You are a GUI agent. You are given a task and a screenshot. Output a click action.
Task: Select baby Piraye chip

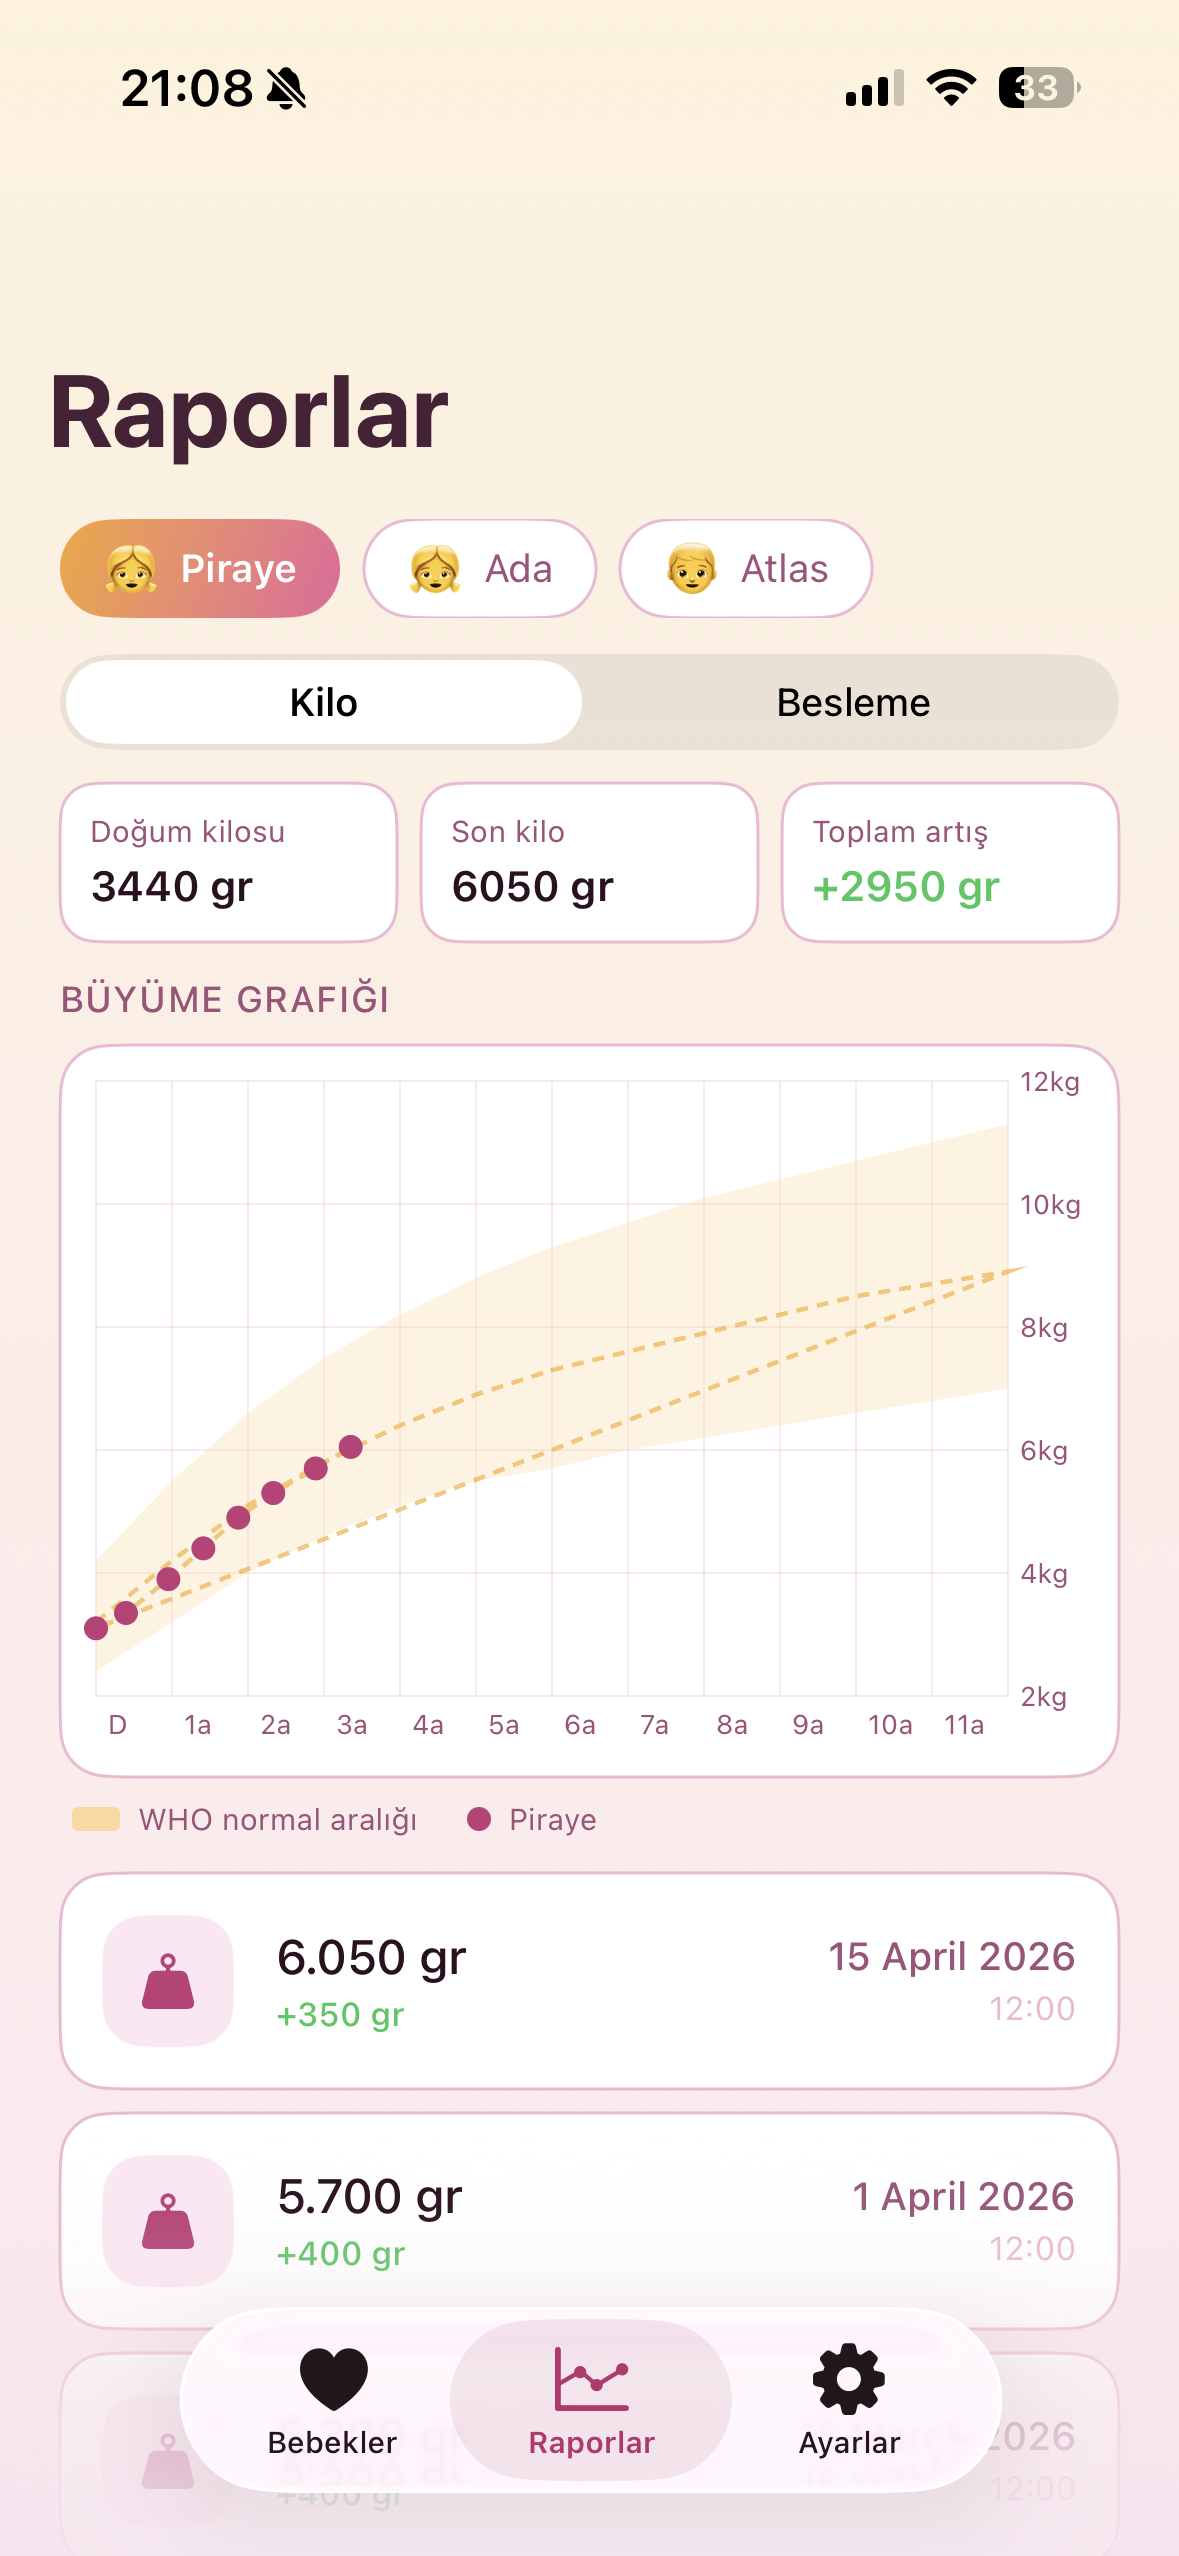tap(200, 568)
